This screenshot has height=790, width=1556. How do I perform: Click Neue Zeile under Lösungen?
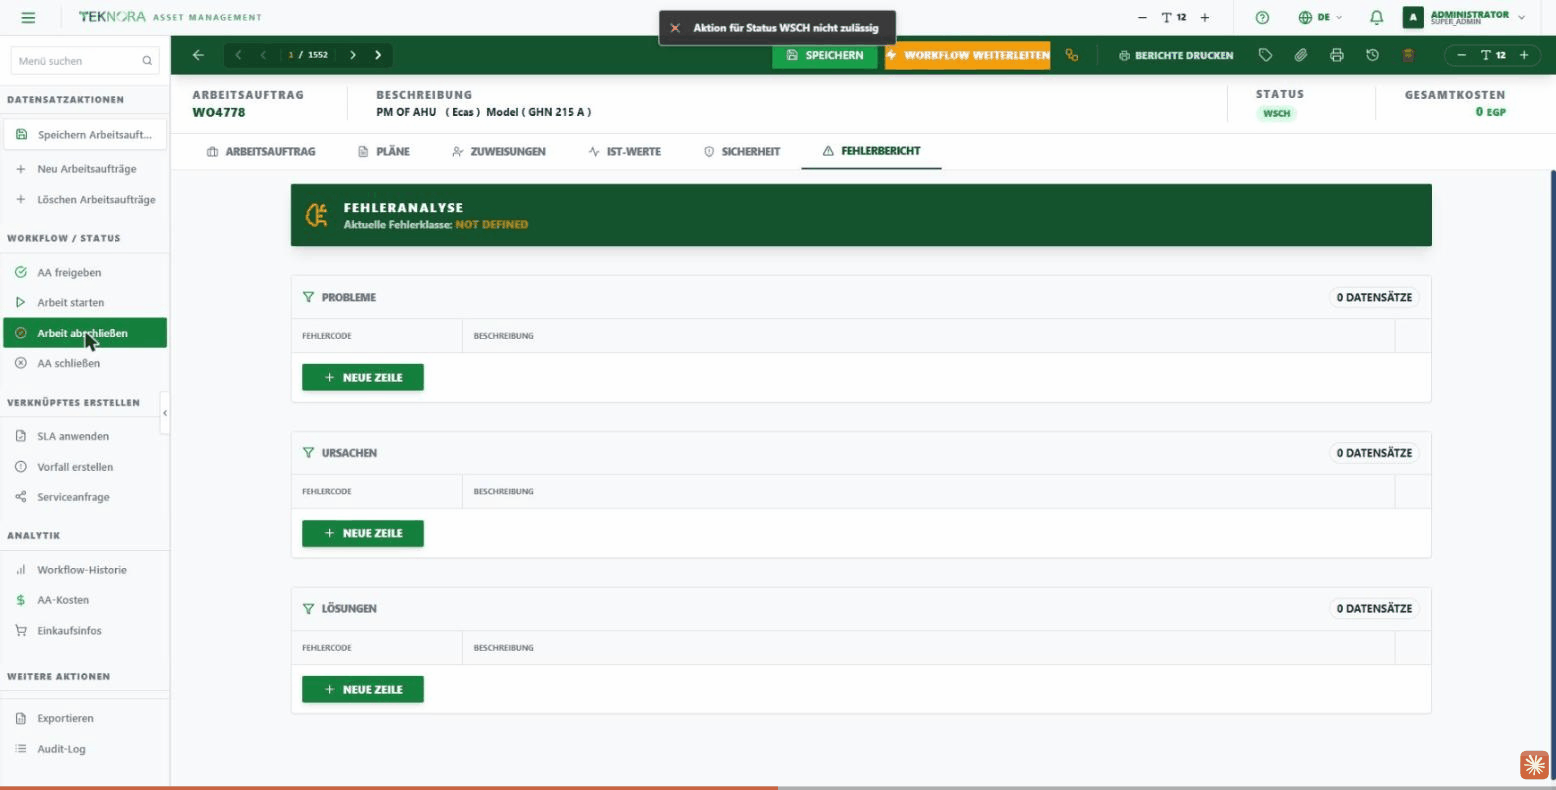[363, 689]
